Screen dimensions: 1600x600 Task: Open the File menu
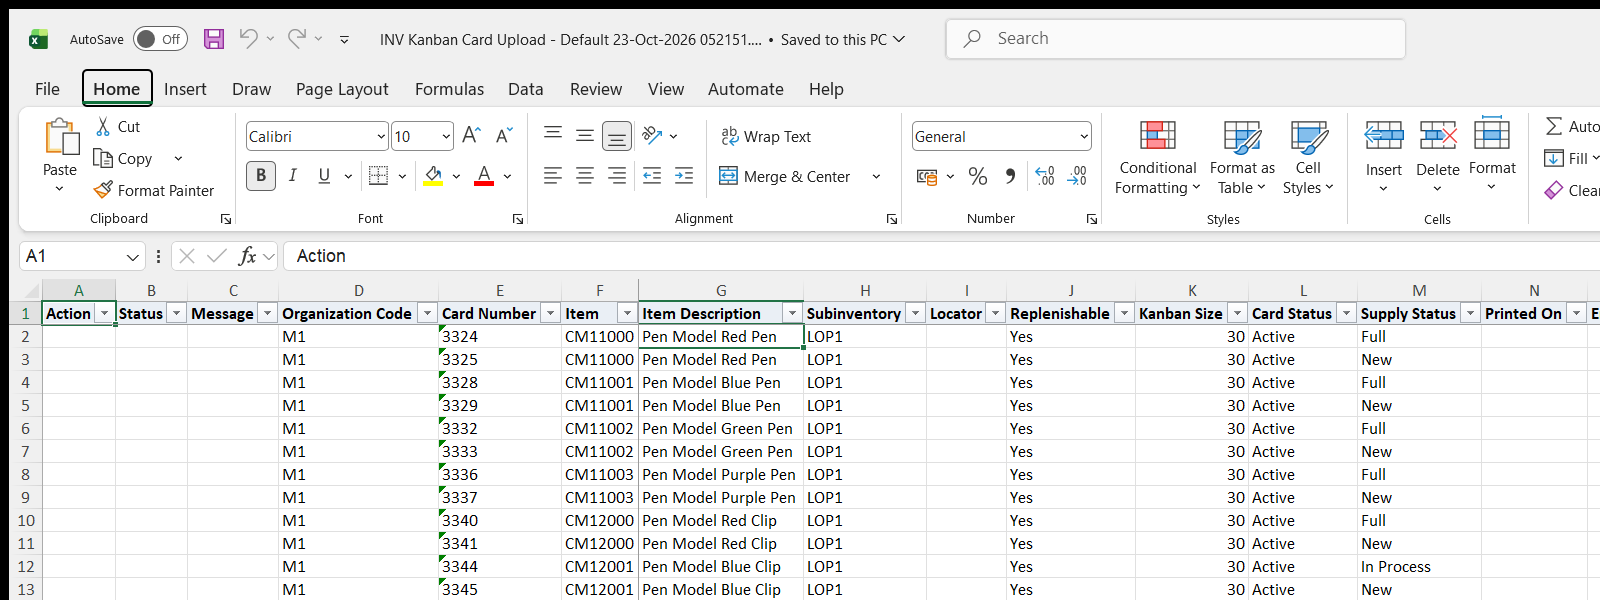click(x=47, y=89)
